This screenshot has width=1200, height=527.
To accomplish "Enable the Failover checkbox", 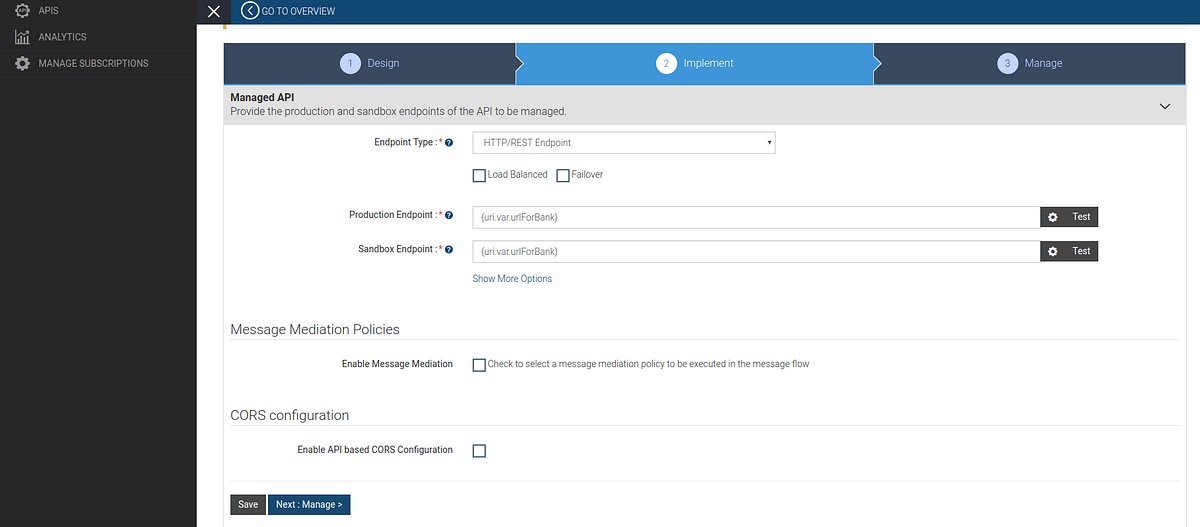I will tap(563, 175).
